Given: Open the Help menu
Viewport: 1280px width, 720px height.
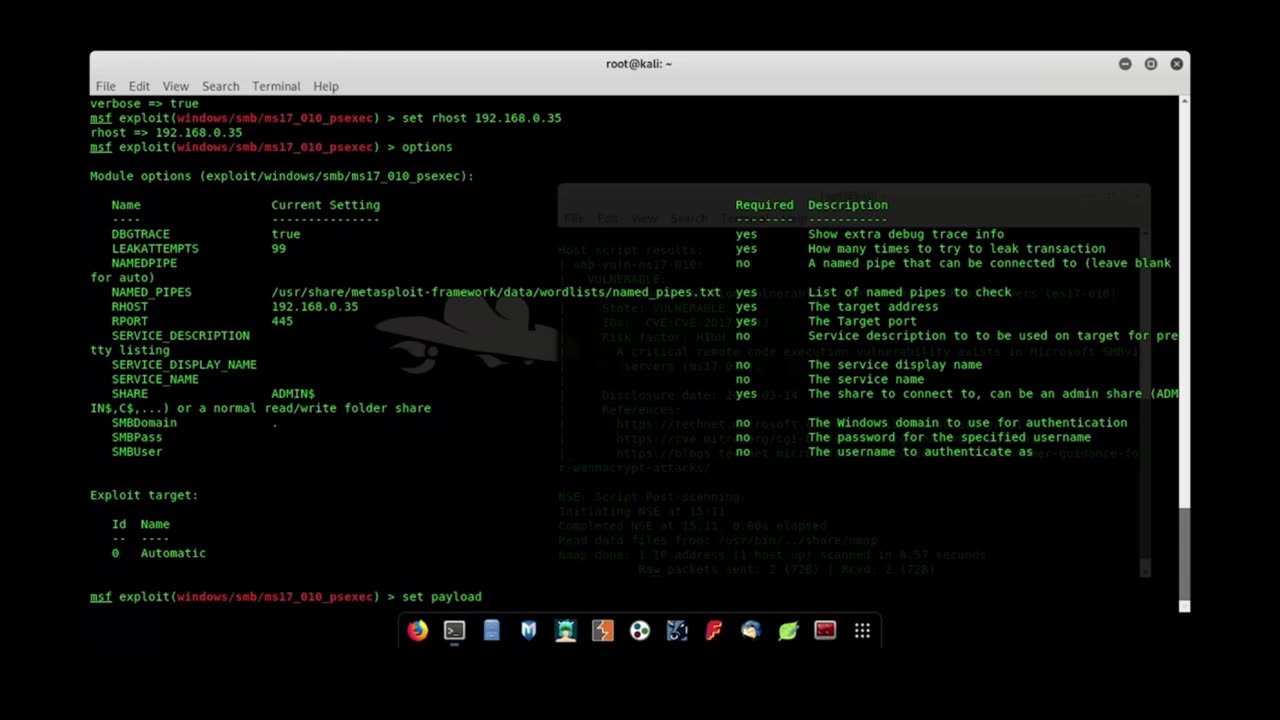Looking at the screenshot, I should tap(325, 86).
